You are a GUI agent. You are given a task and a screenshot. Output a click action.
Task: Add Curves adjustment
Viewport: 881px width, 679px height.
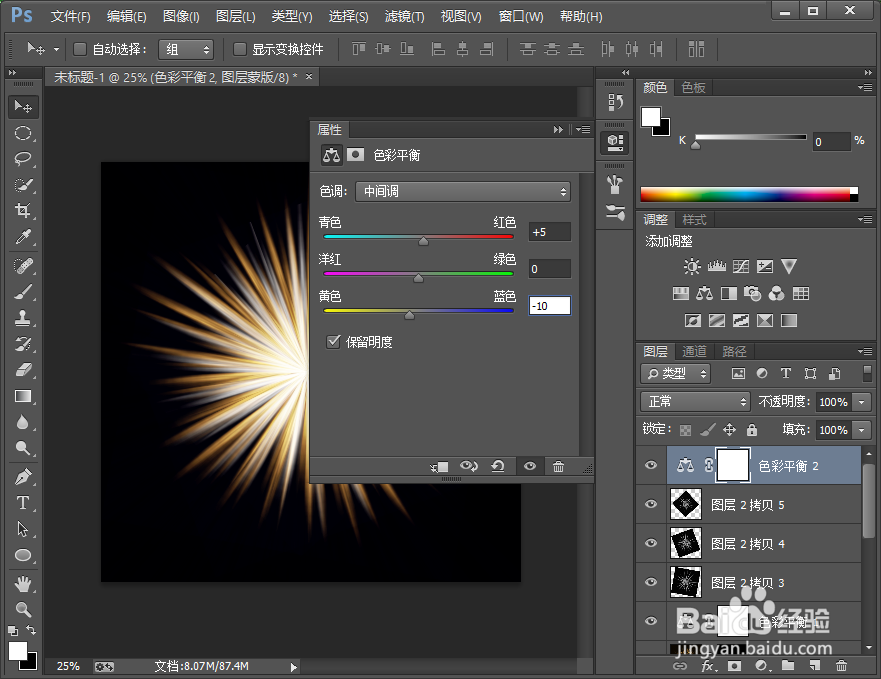[x=741, y=266]
